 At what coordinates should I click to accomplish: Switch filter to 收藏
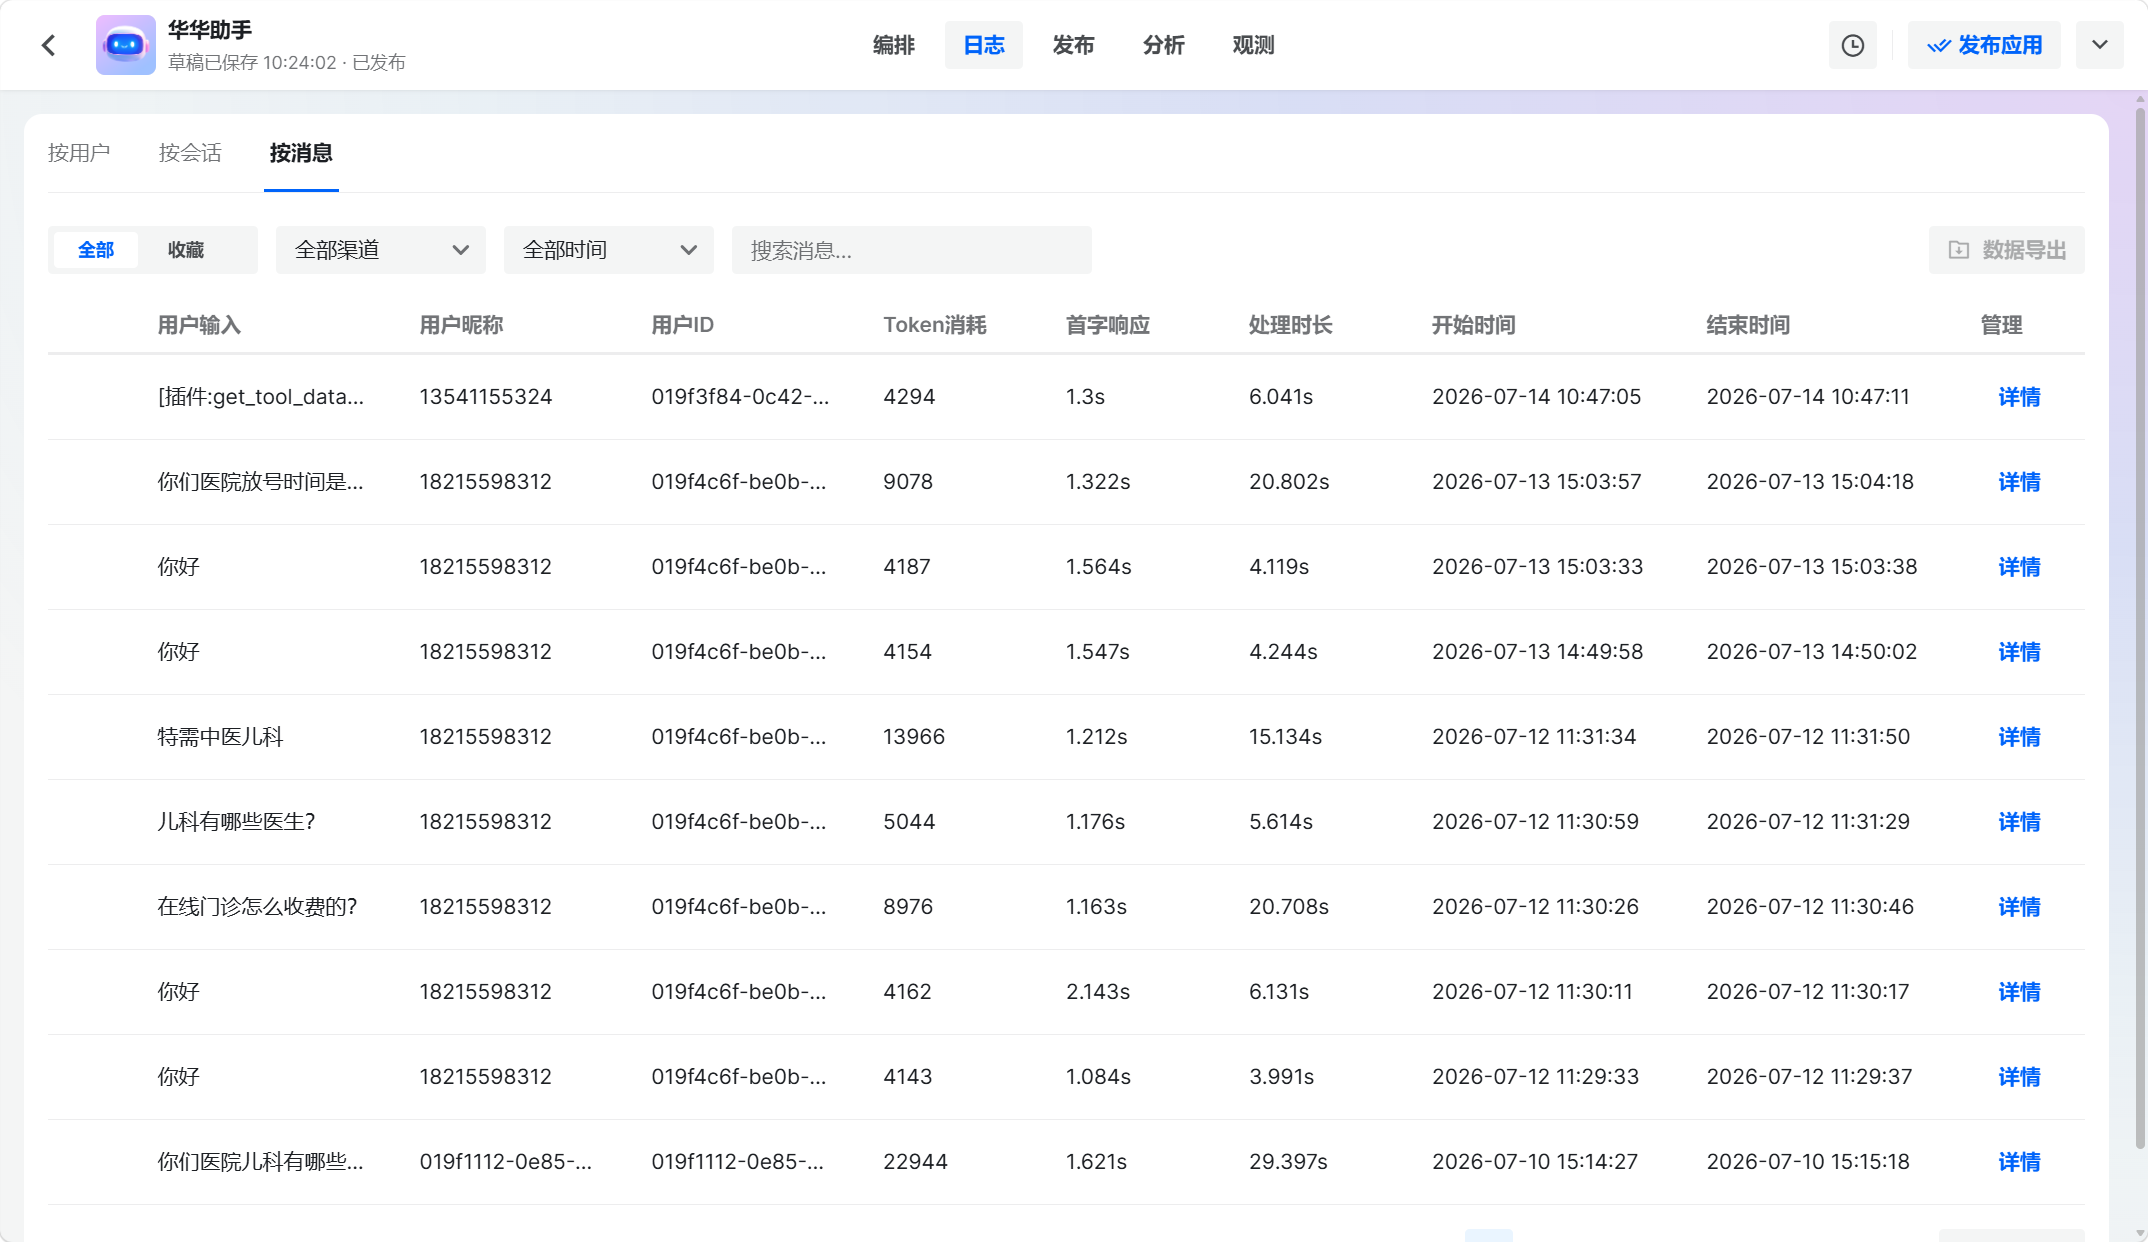click(186, 250)
